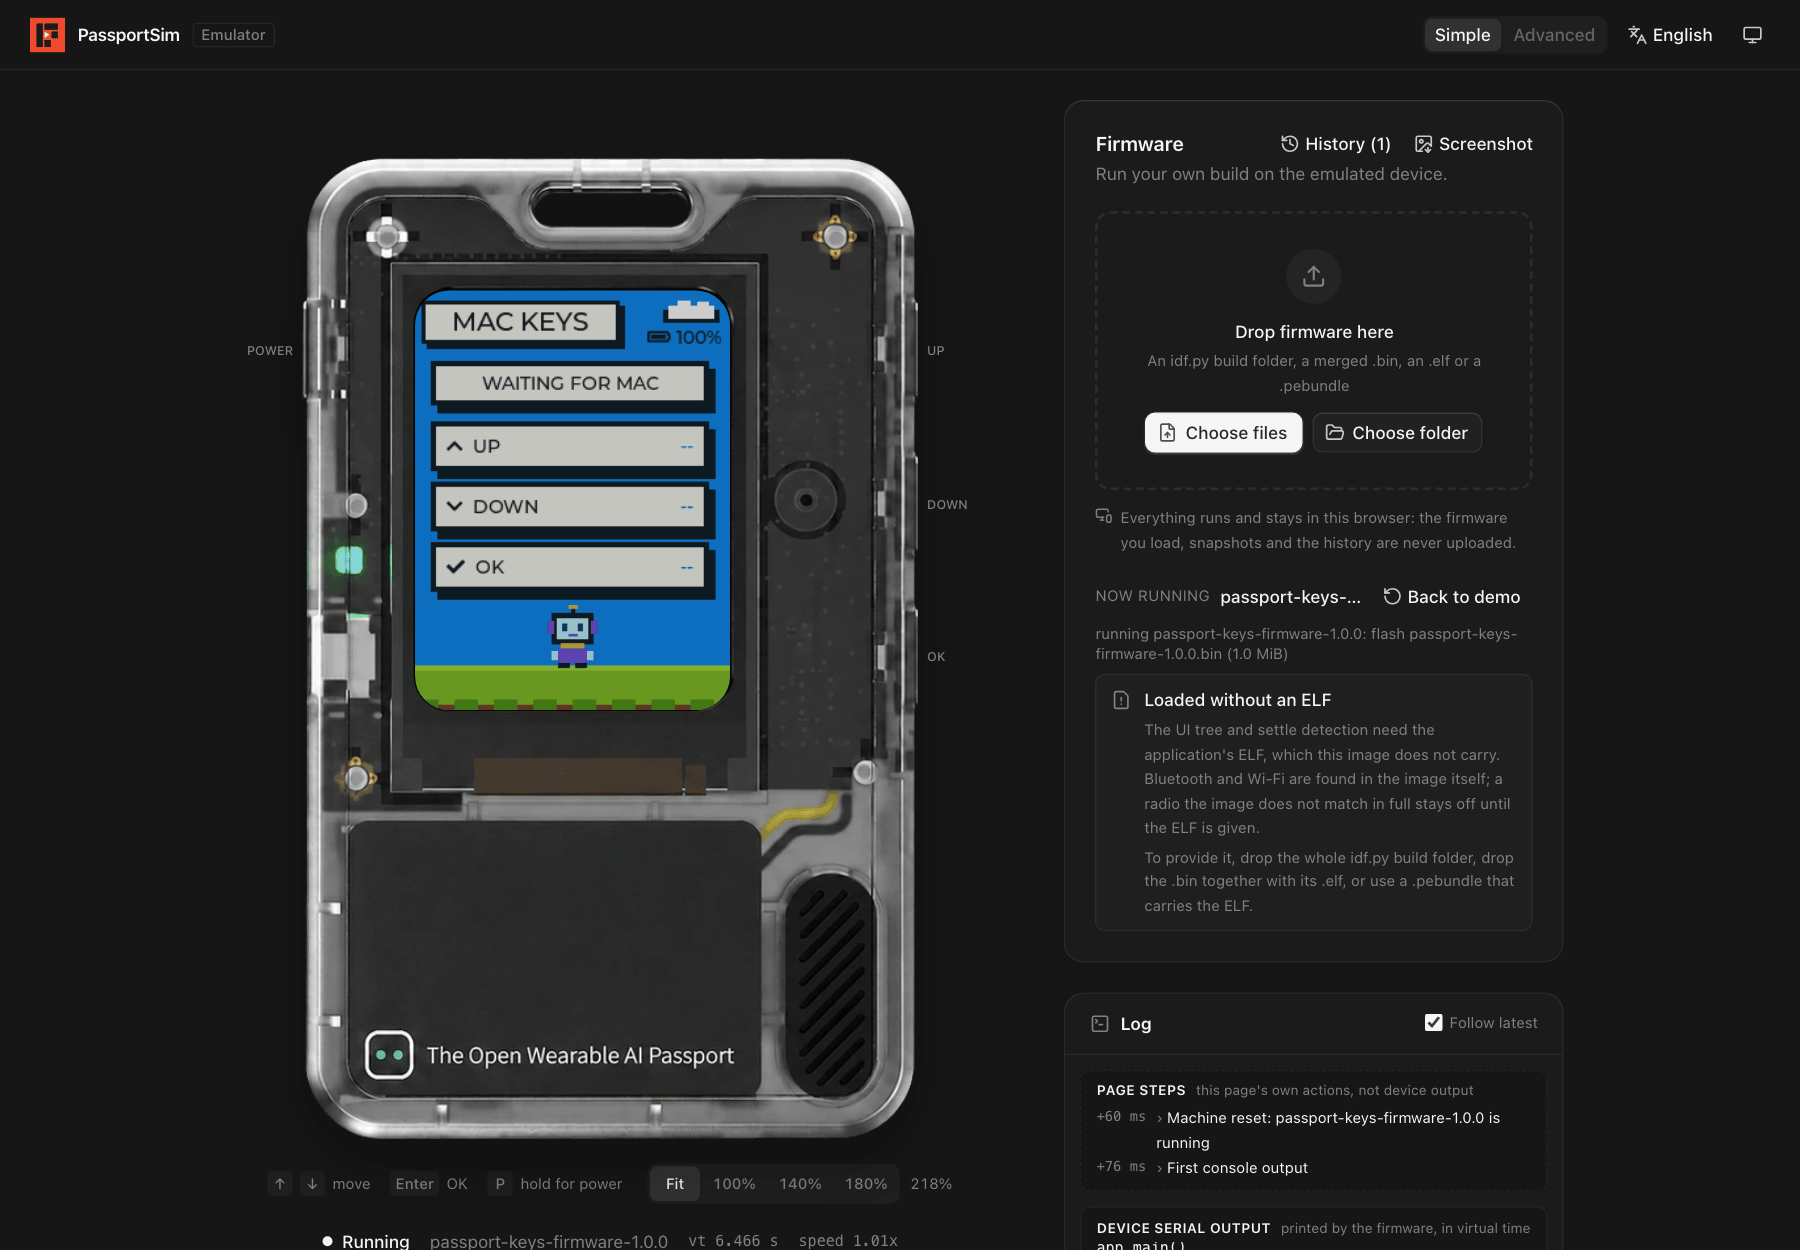Click the WAITING FOR MAC status banner
Viewport: 1800px width, 1250px height.
(x=571, y=383)
